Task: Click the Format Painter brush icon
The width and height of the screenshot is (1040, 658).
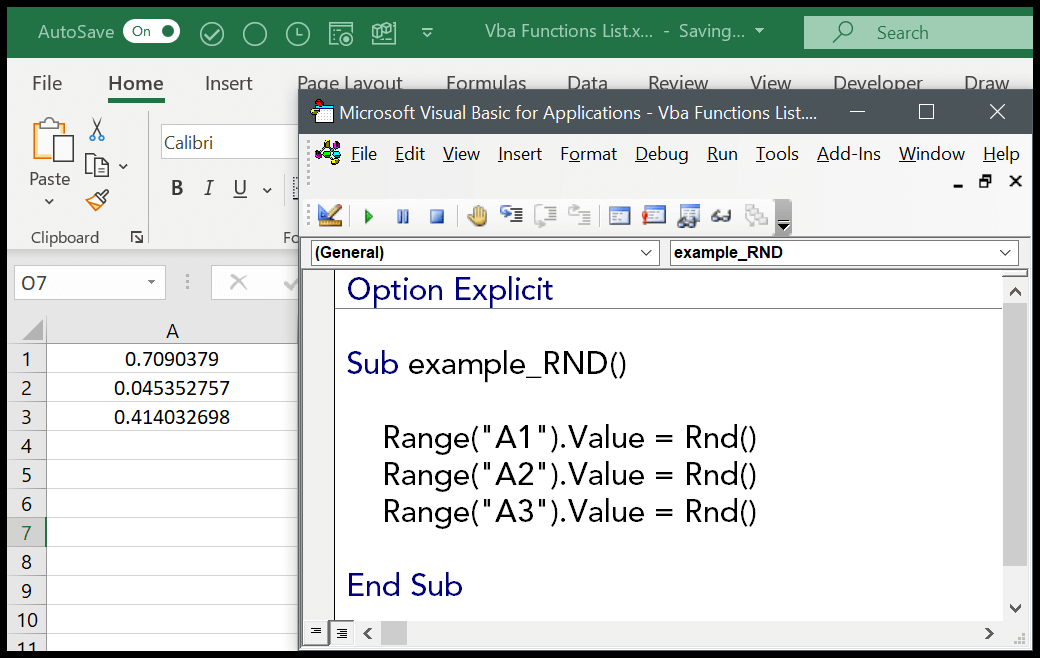Action: point(97,201)
